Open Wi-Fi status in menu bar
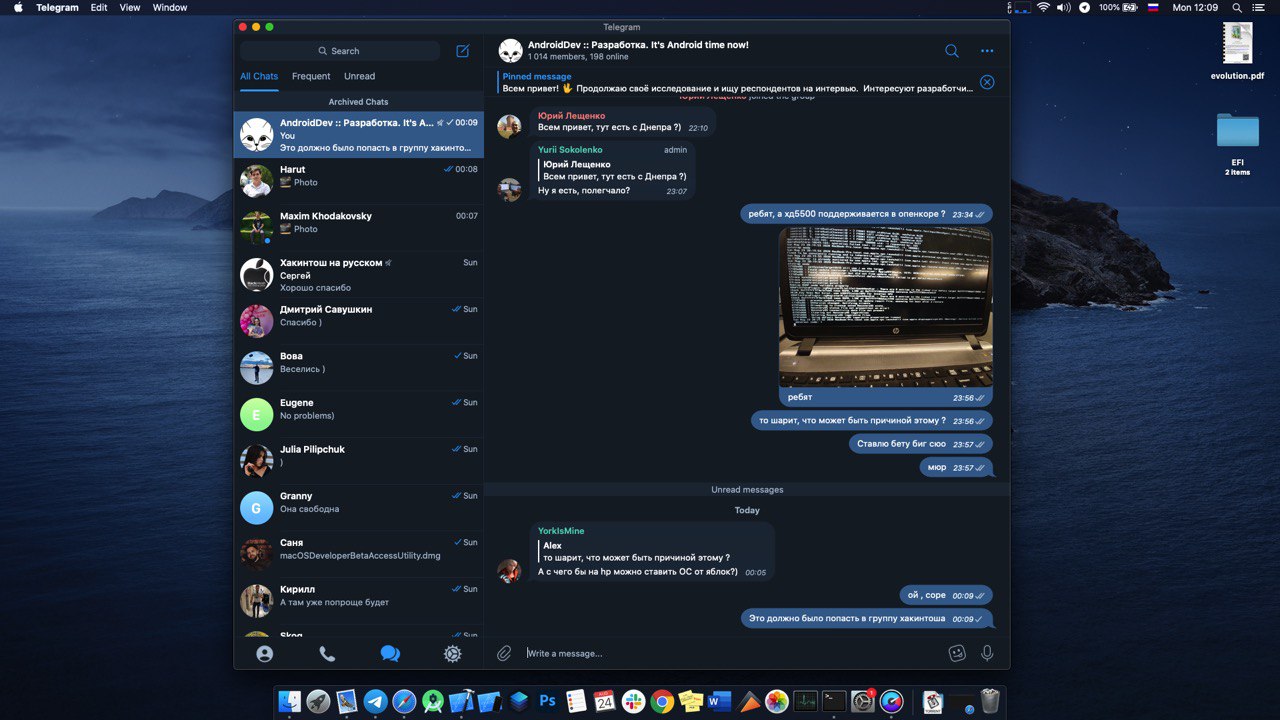 pos(1043,7)
